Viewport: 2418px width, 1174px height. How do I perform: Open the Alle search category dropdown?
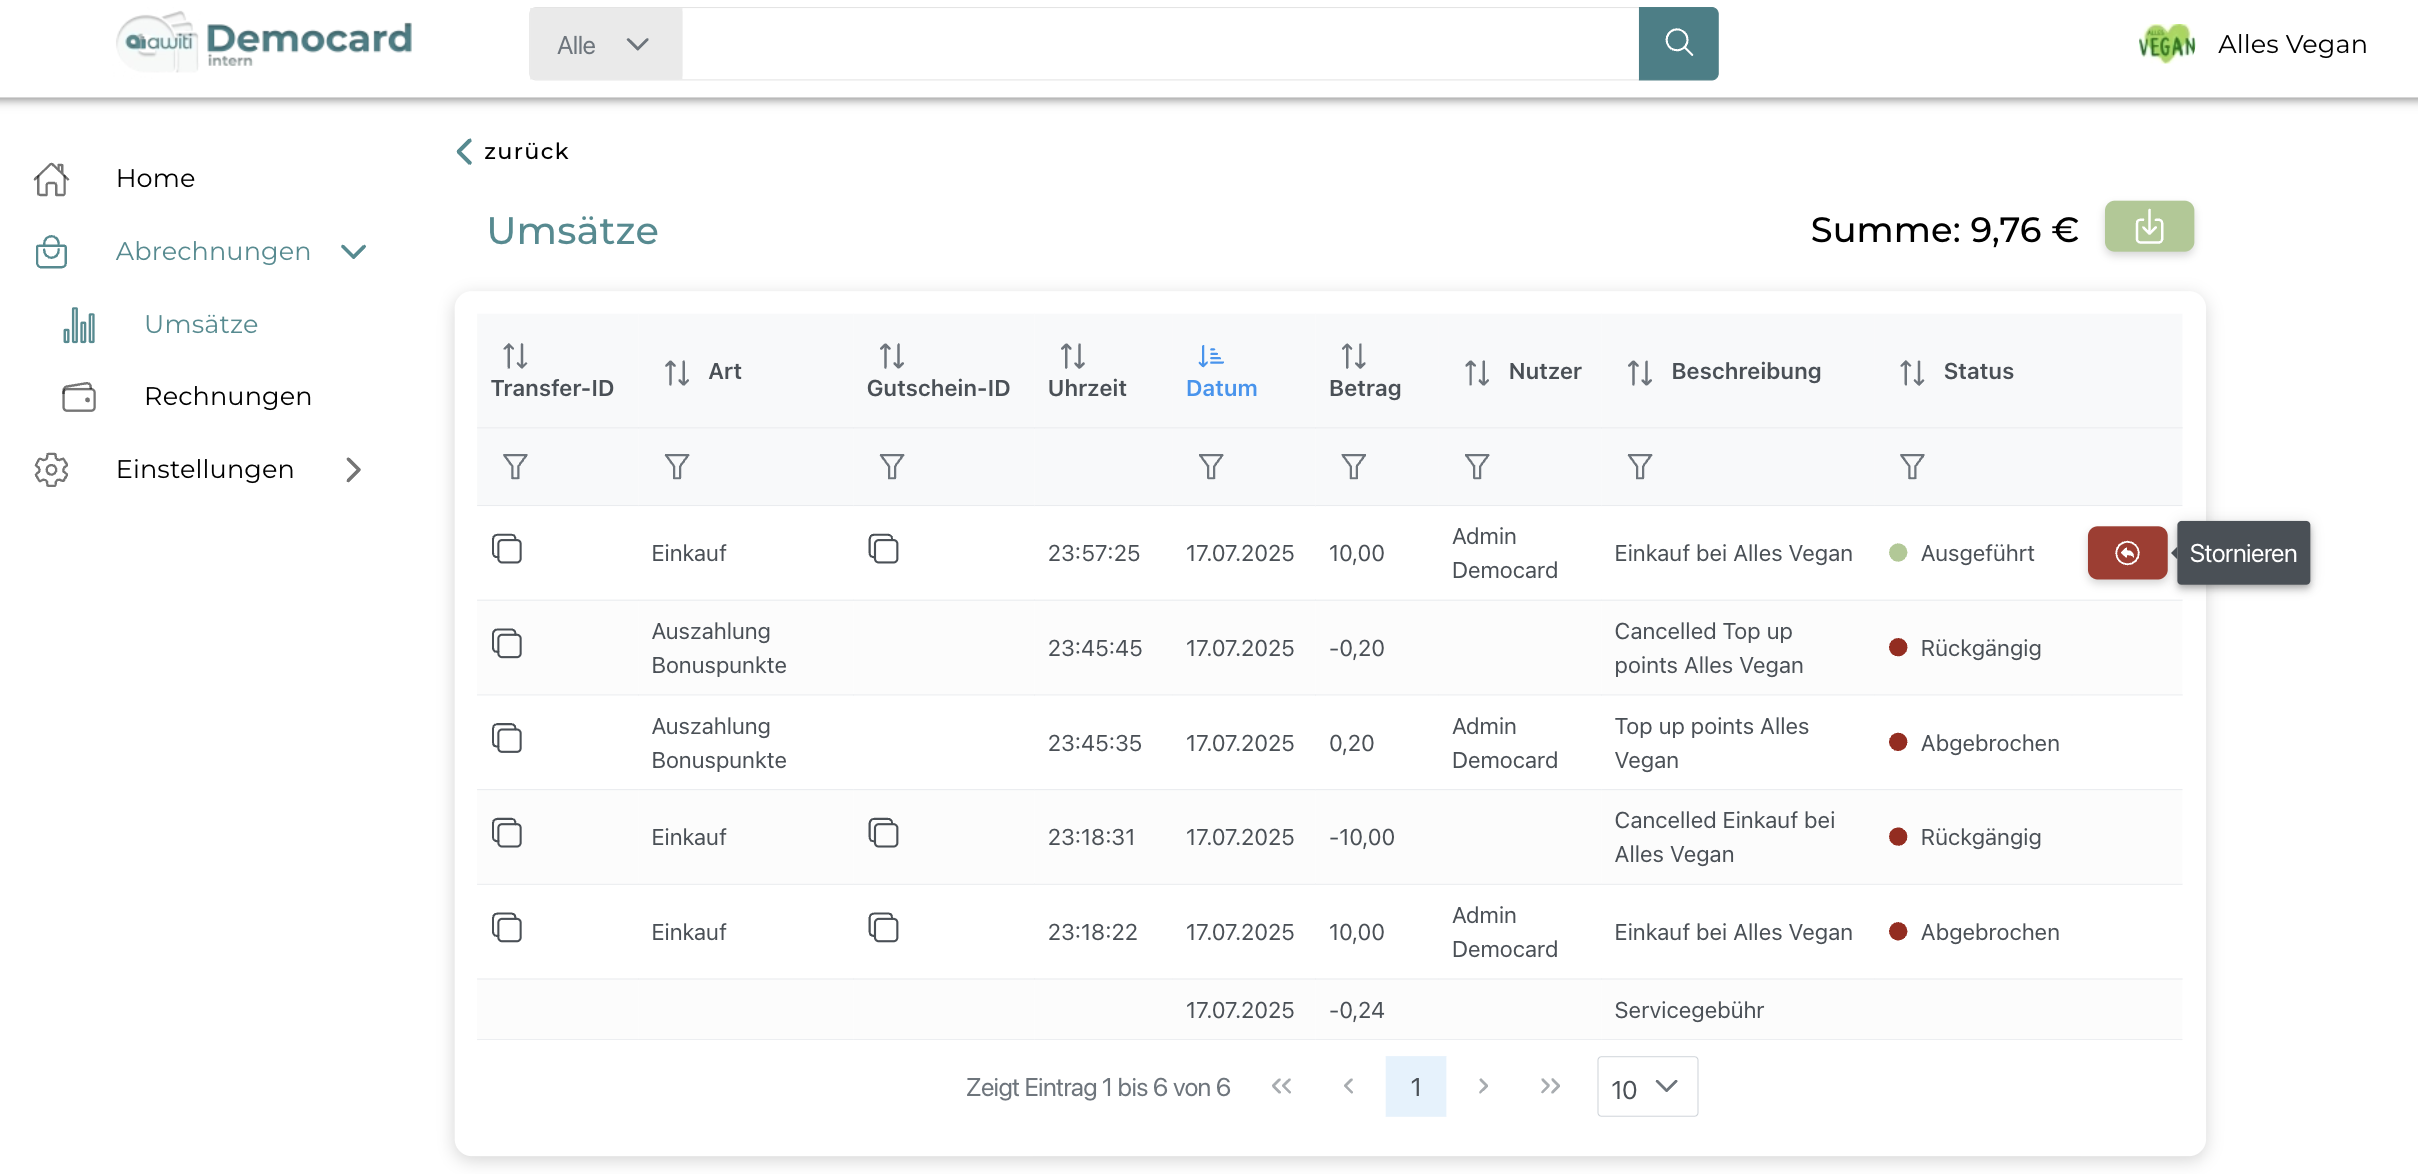(x=604, y=45)
